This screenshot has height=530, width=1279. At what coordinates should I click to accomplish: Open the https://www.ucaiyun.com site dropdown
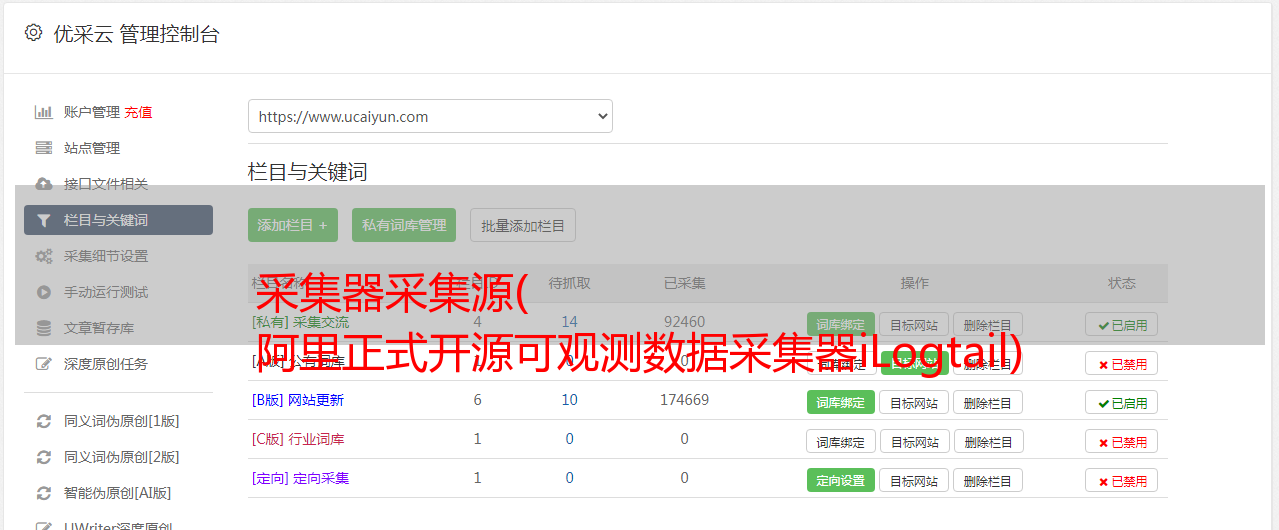[430, 116]
